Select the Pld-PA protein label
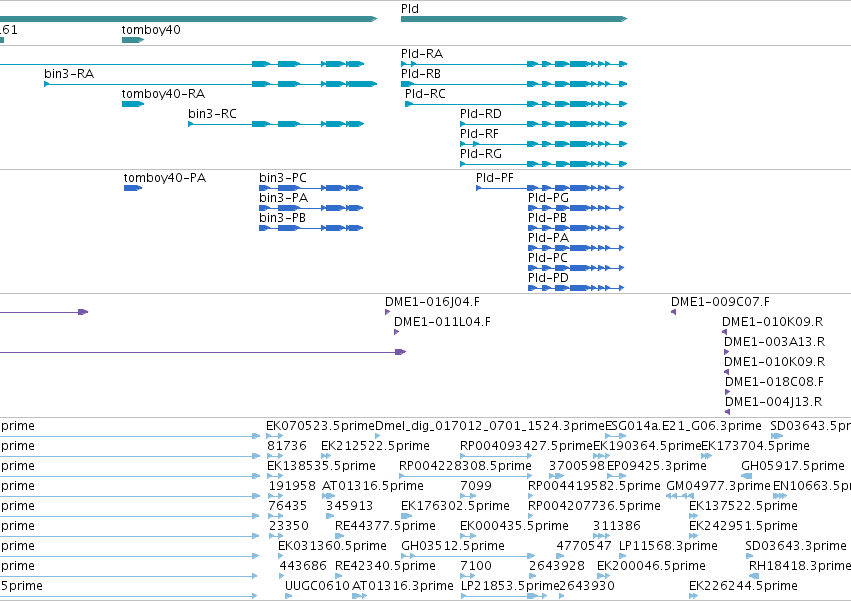This screenshot has height=601, width=851. 548,238
